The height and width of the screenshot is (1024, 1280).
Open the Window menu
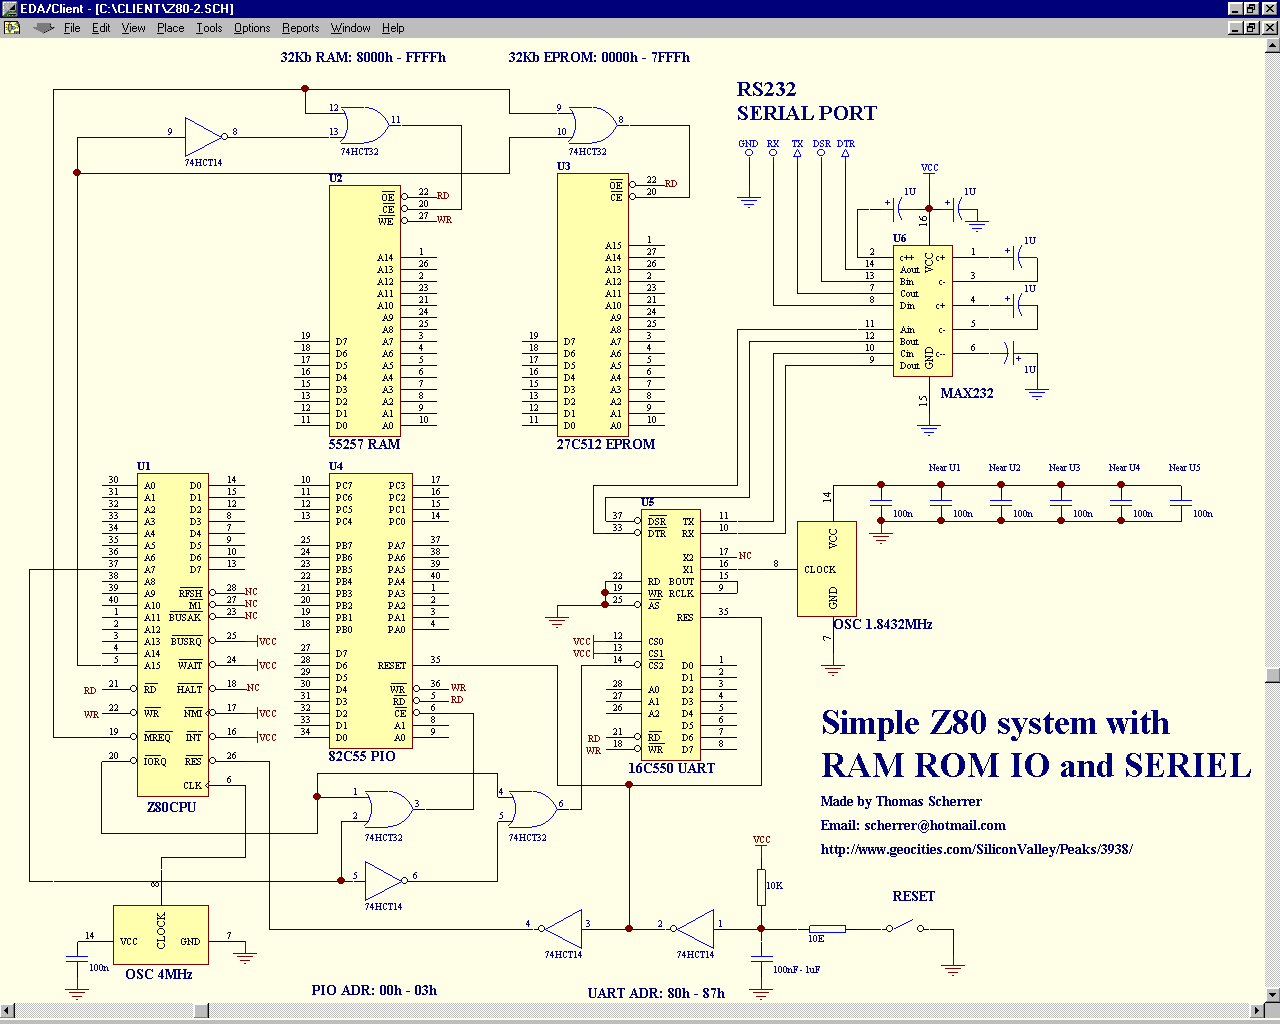(350, 28)
